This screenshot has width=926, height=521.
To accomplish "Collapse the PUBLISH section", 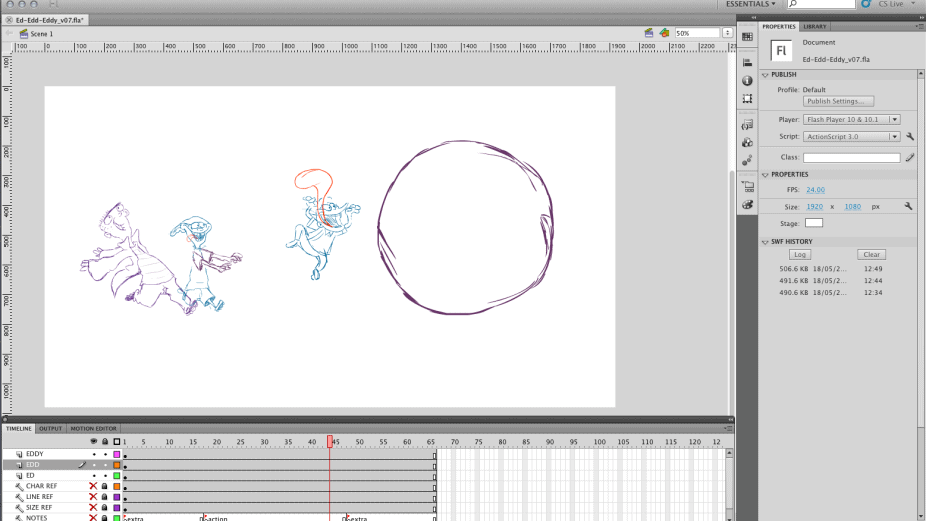I will (766, 75).
